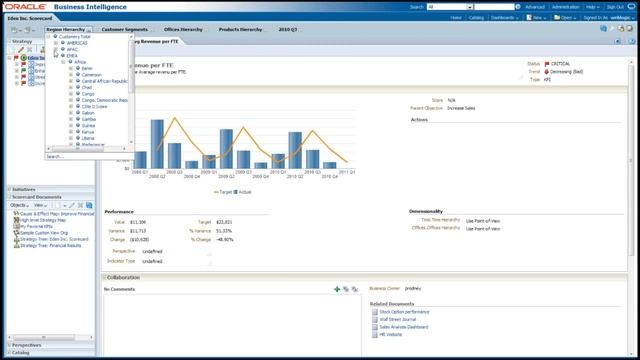Open the Customer Segments dropdown

coord(127,29)
